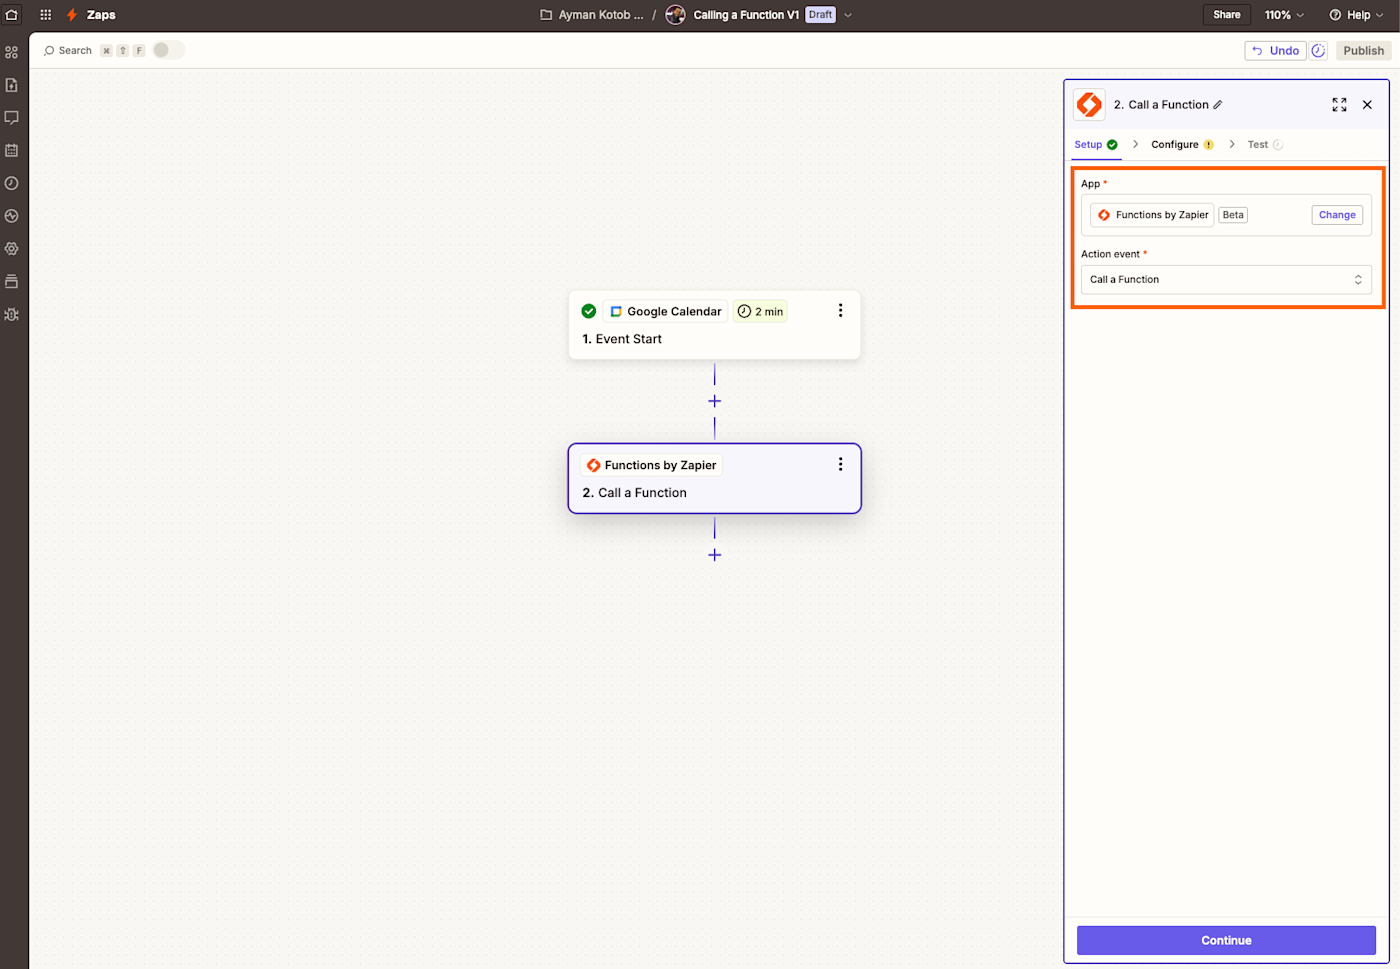Select the Google Calendar Event Start step

click(714, 325)
